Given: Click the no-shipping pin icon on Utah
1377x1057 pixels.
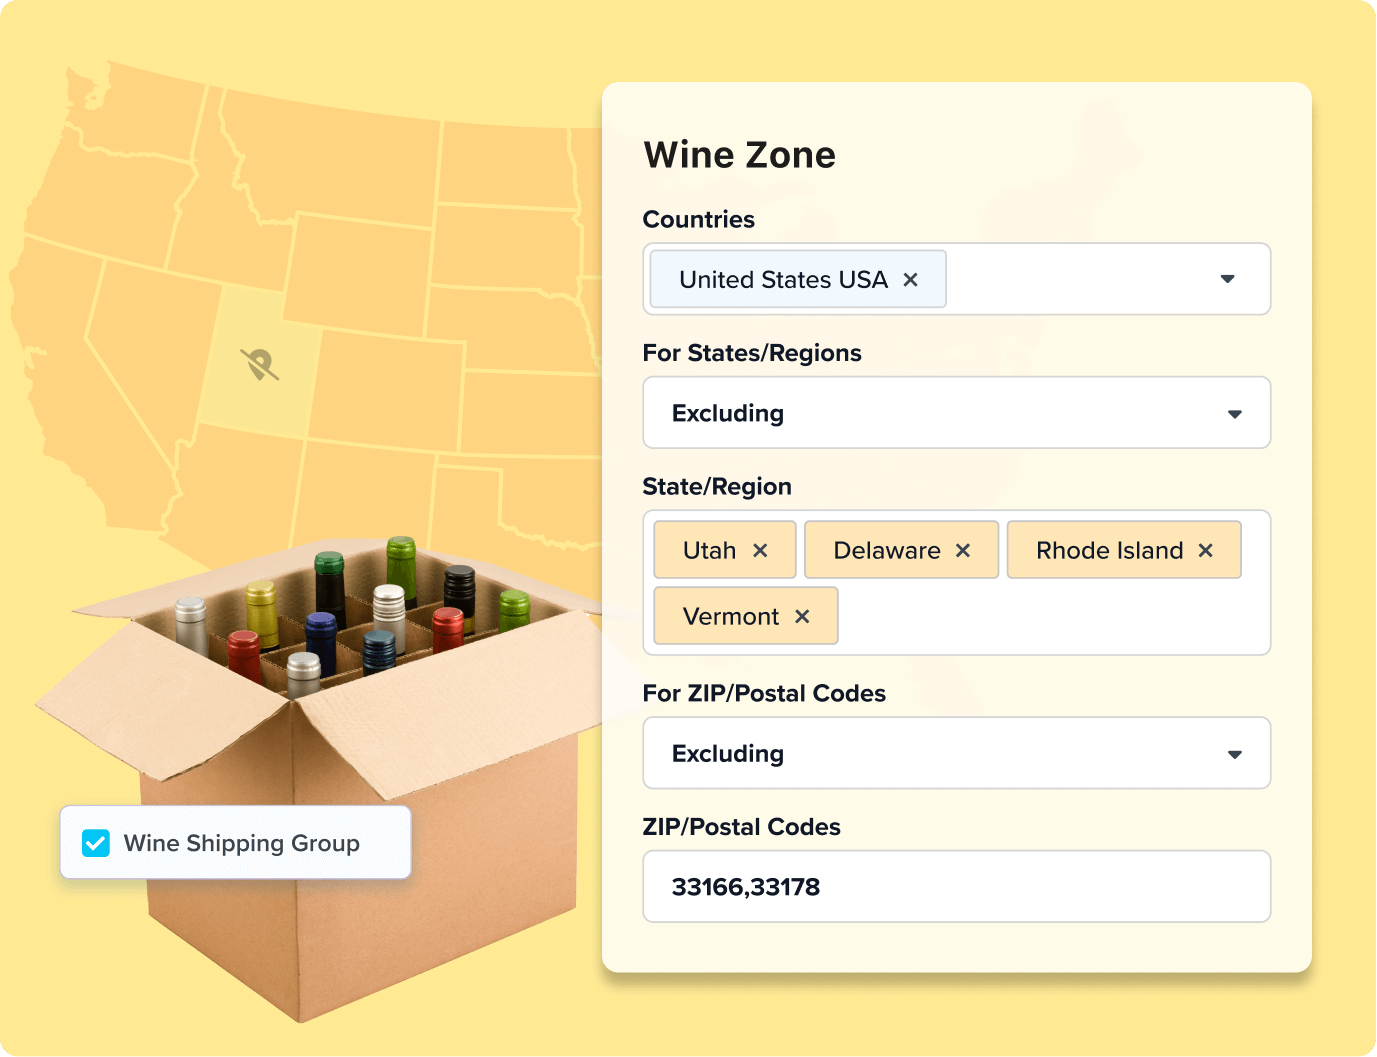Looking at the screenshot, I should (x=260, y=364).
